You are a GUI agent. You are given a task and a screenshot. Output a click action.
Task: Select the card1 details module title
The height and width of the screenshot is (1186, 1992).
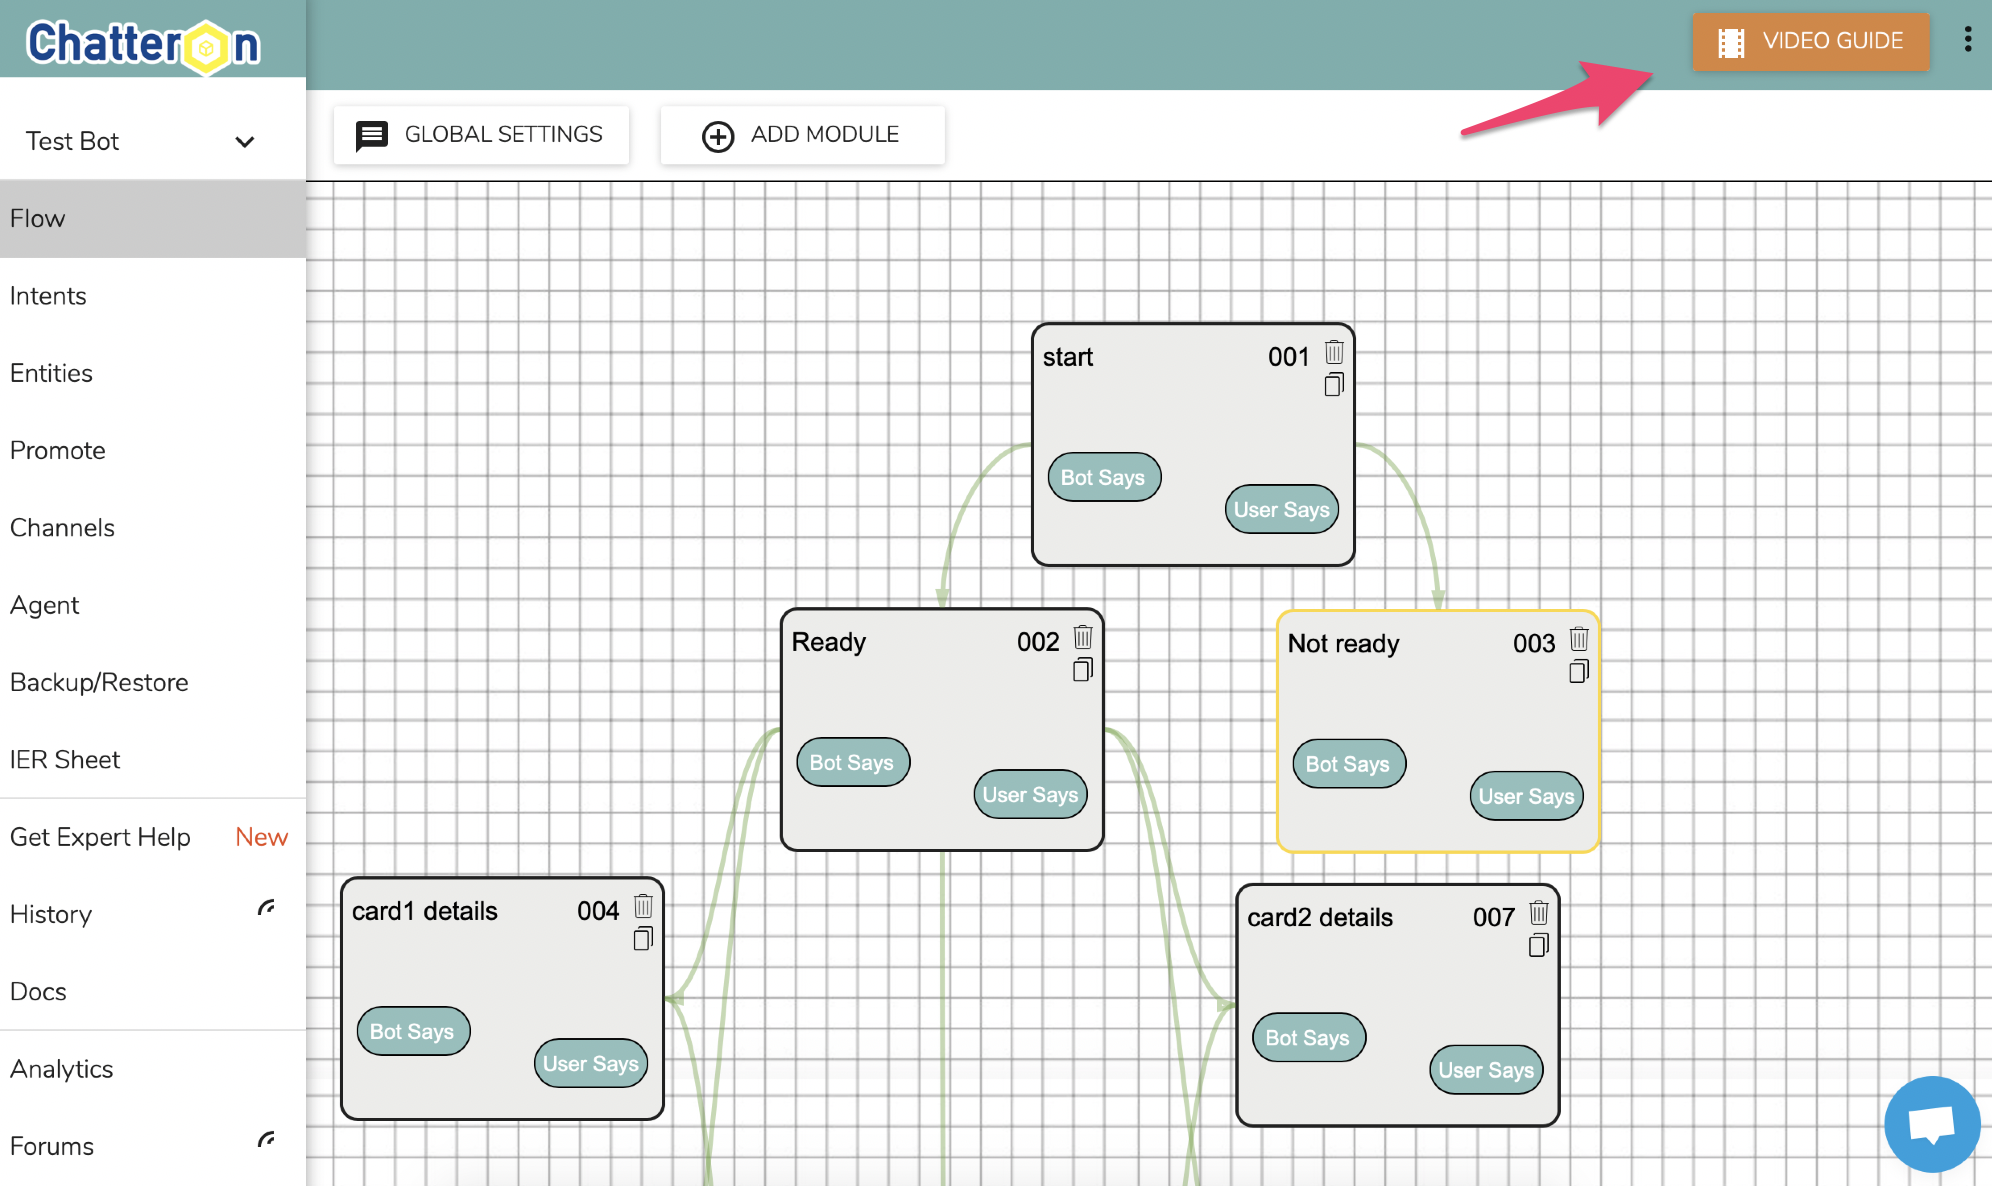(x=424, y=911)
